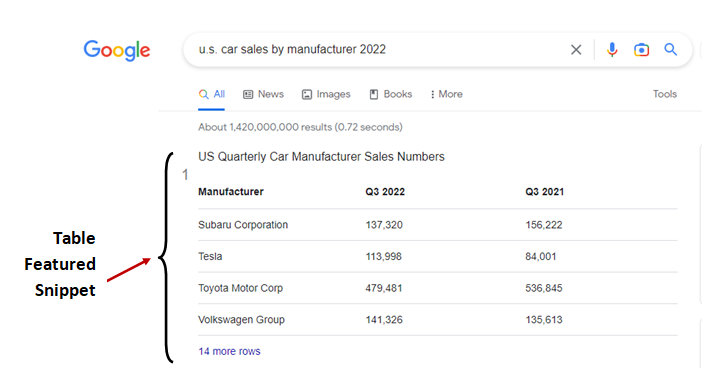Start voice search with microphone icon

pyautogui.click(x=612, y=49)
